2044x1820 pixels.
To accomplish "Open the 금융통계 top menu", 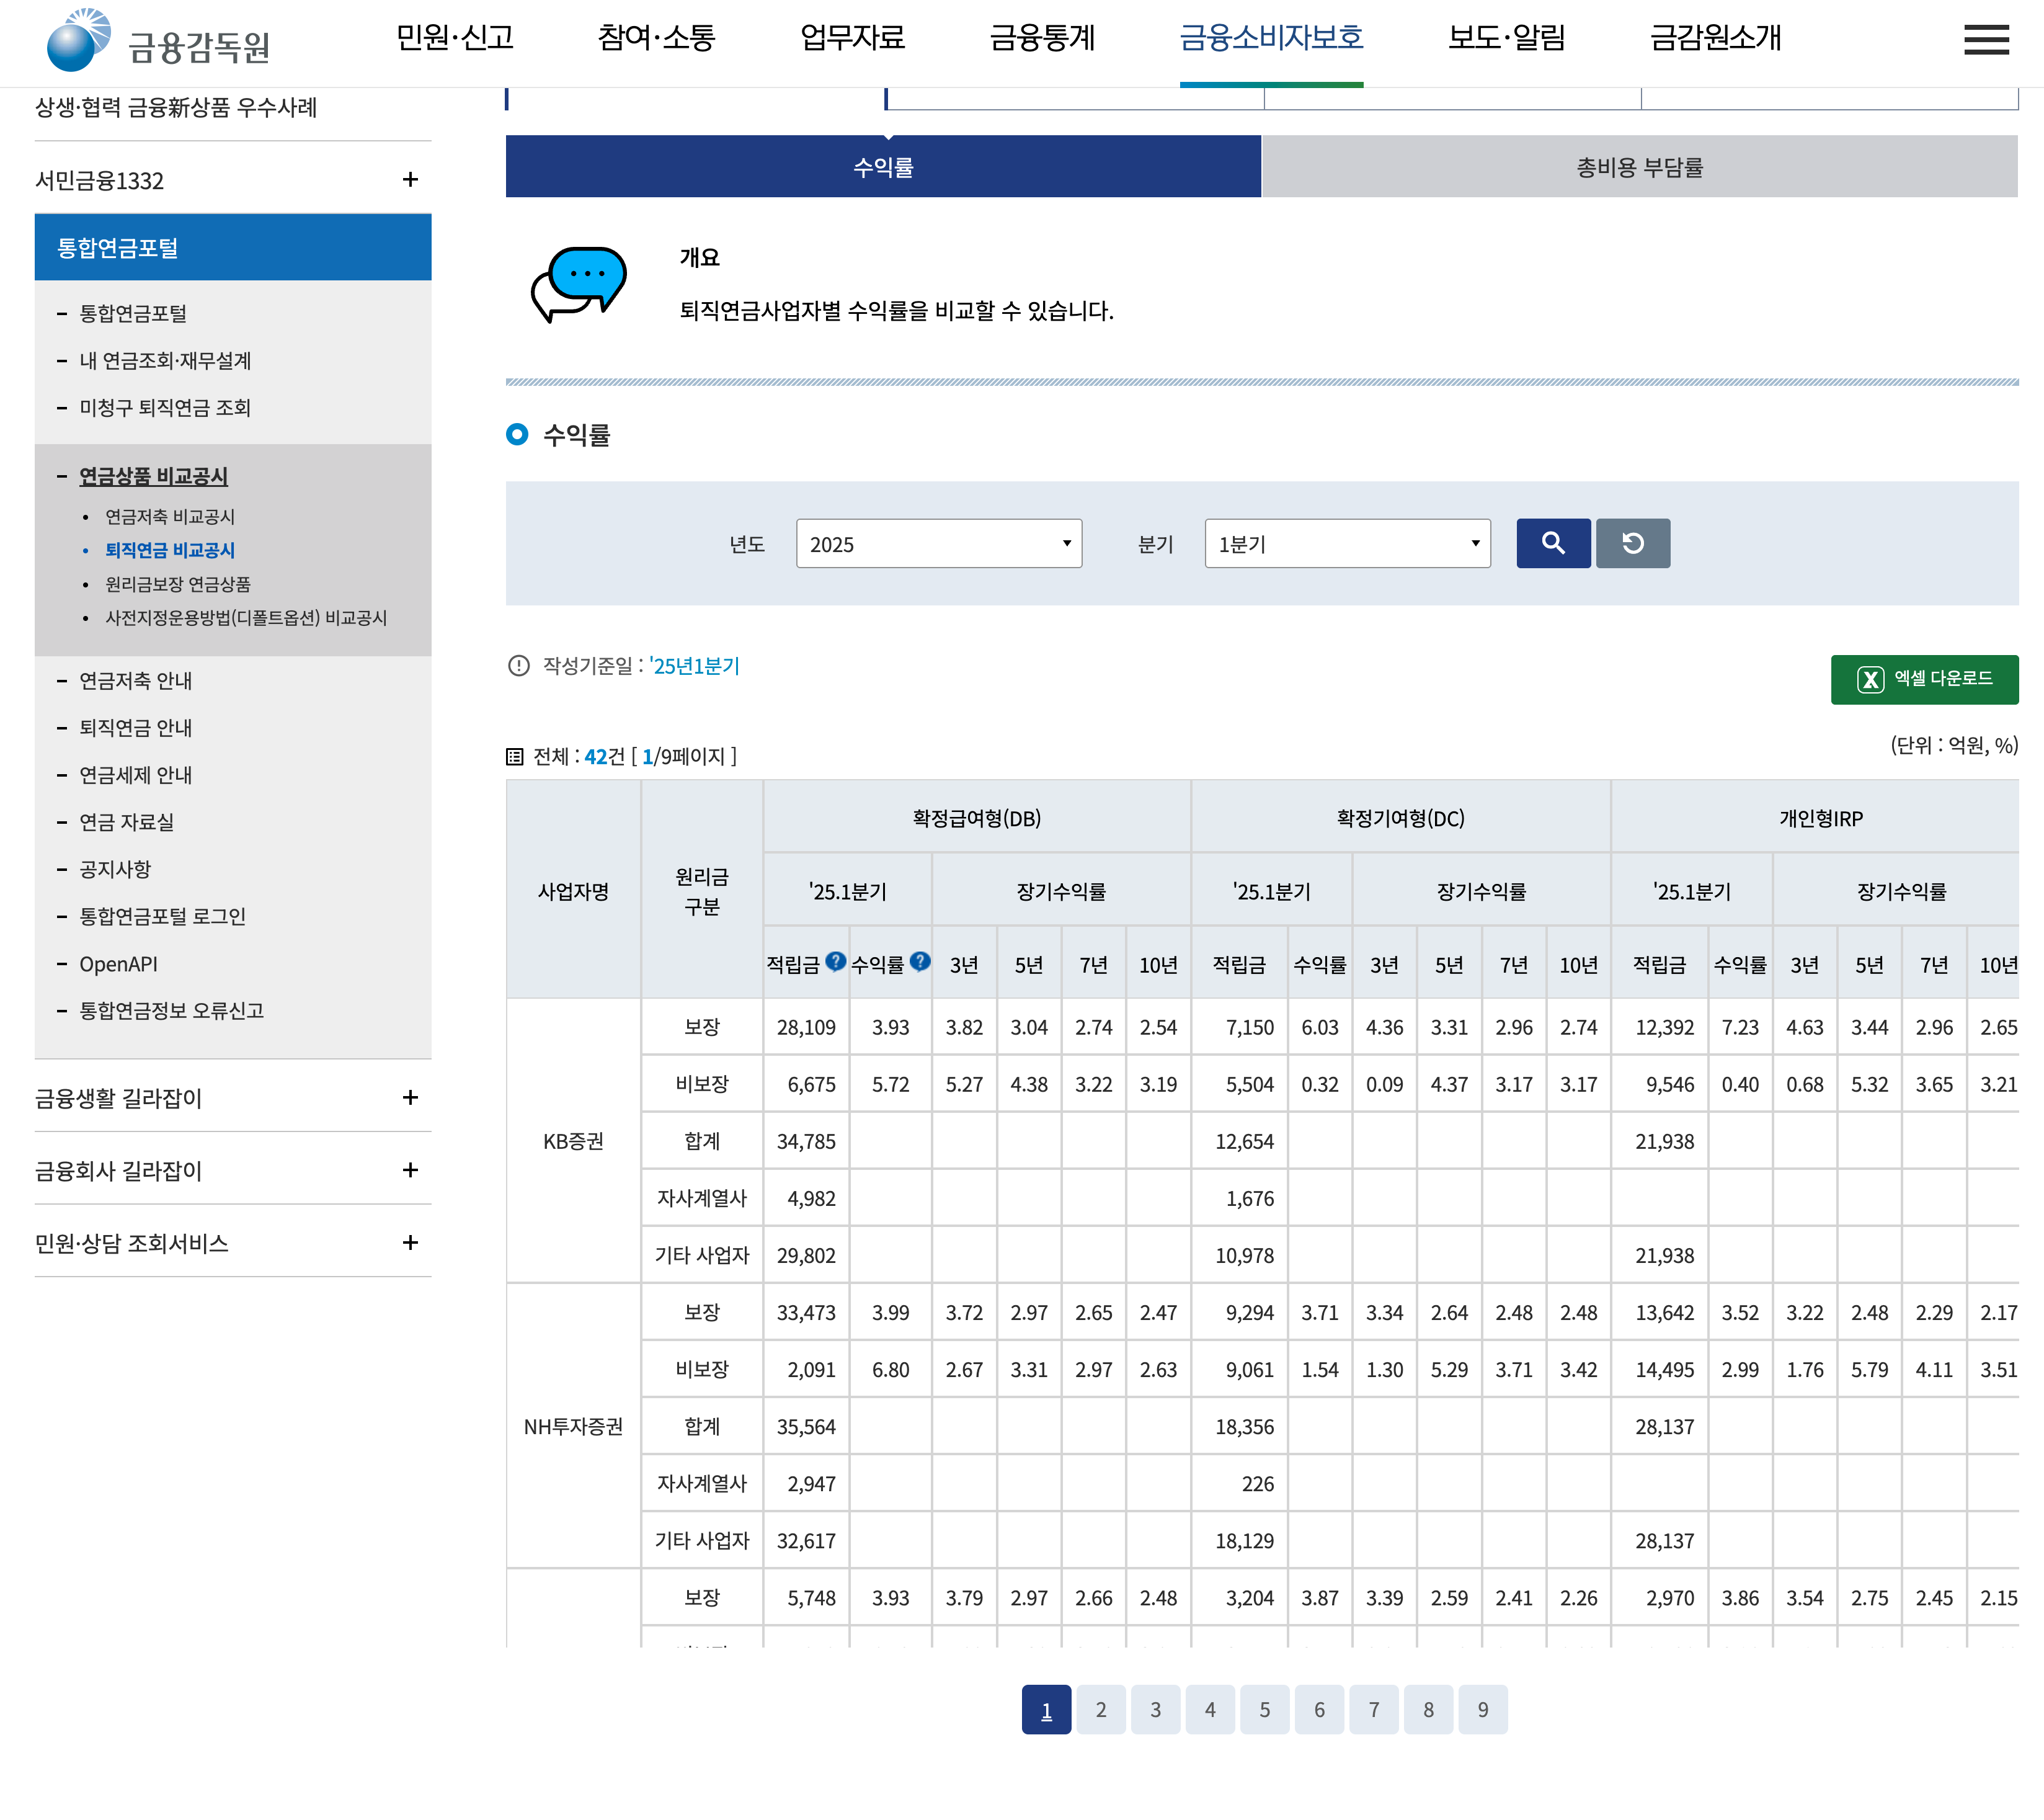I will (x=1042, y=38).
